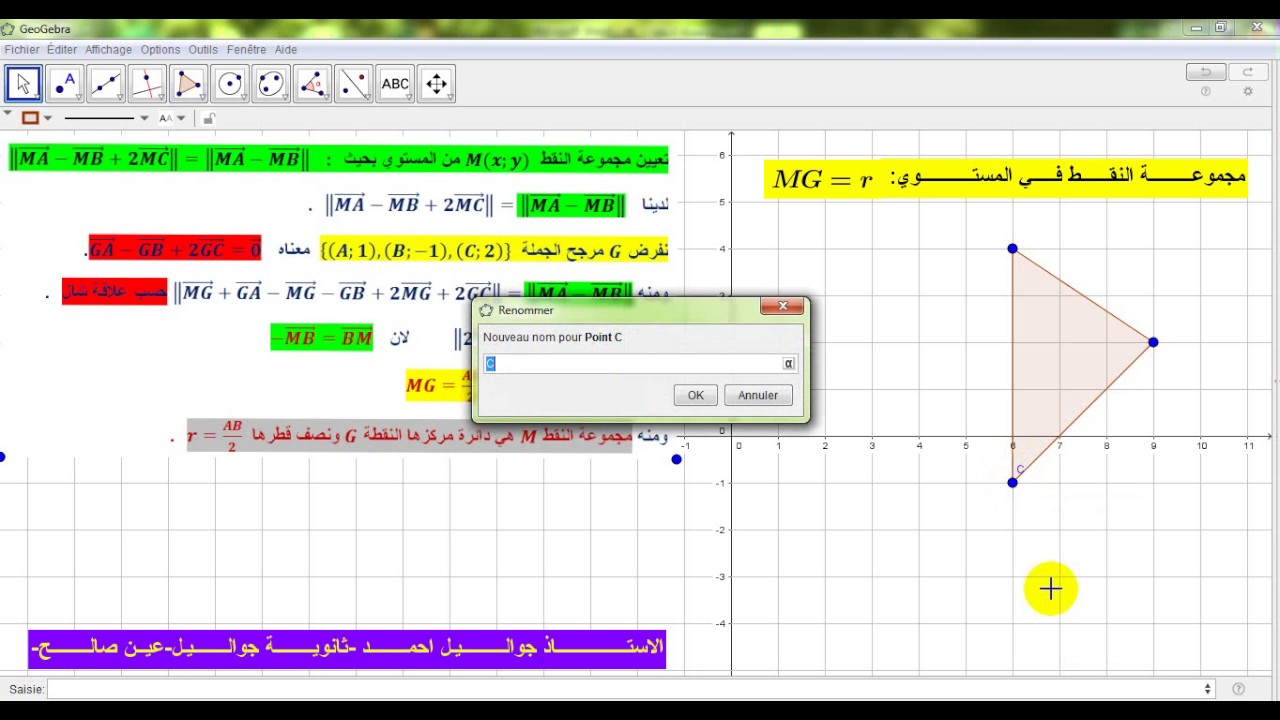The image size is (1280, 720).
Task: Open the Fichier menu
Action: tap(22, 49)
